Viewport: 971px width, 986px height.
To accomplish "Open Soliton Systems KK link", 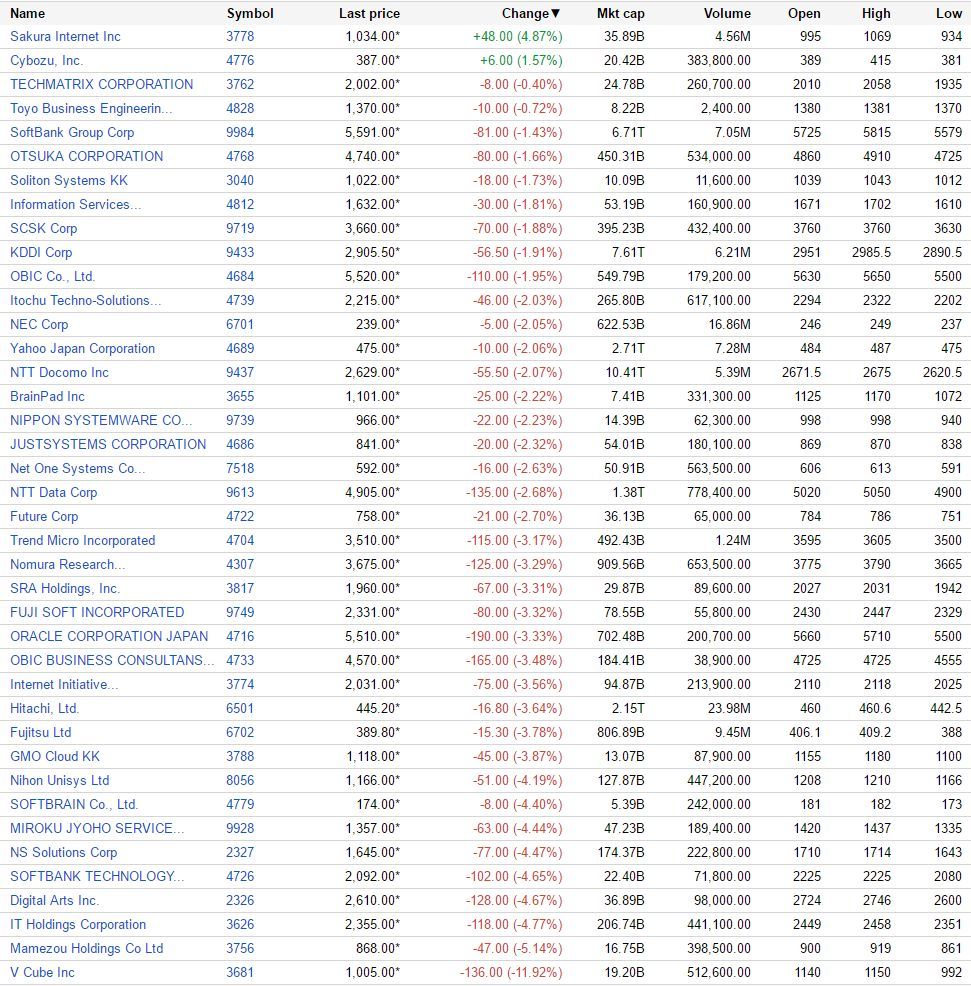I will tap(69, 180).
